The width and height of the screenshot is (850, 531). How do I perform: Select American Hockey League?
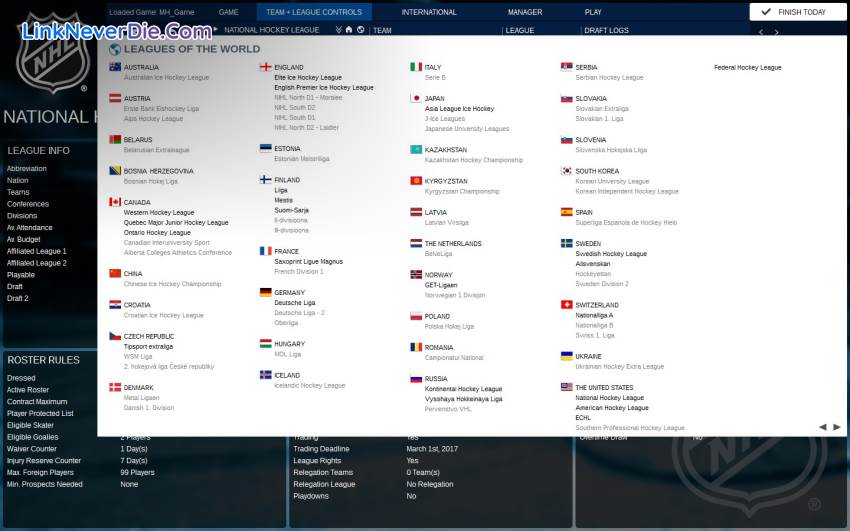611,407
